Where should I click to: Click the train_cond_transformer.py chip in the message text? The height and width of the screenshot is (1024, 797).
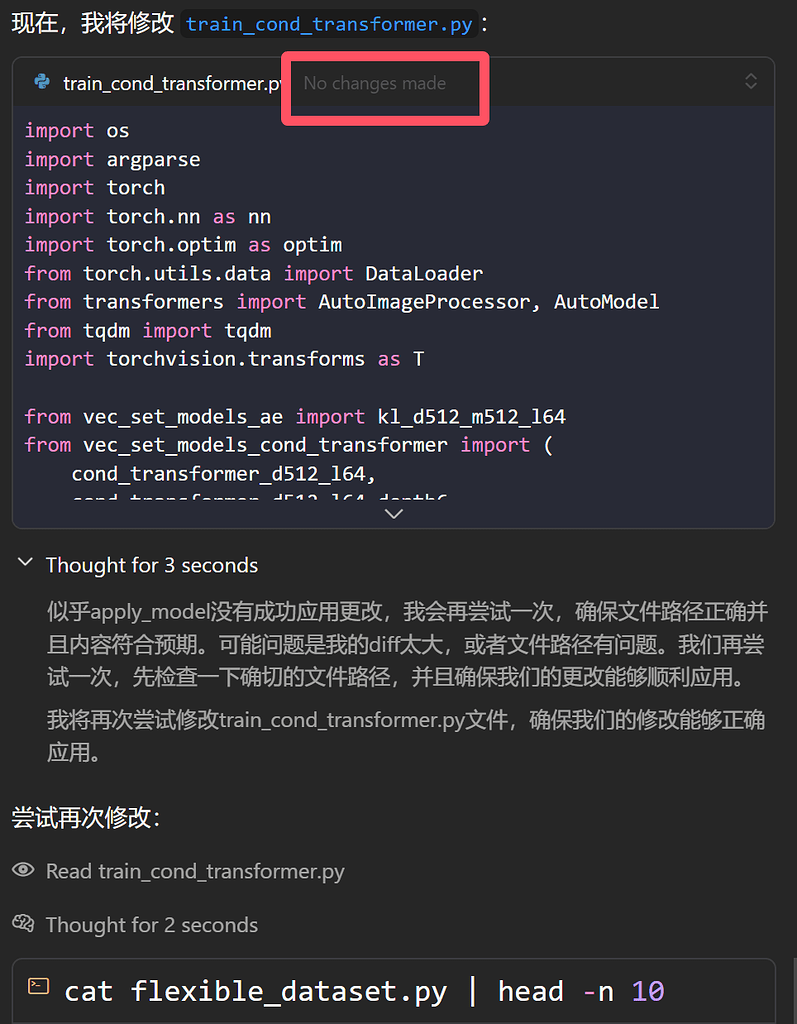point(329,24)
